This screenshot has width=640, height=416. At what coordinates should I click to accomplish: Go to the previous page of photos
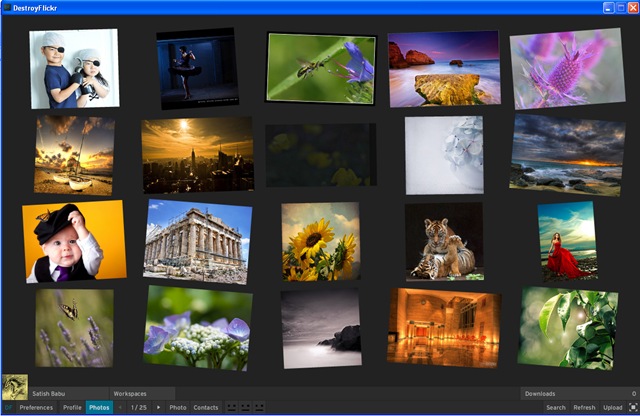(121, 408)
